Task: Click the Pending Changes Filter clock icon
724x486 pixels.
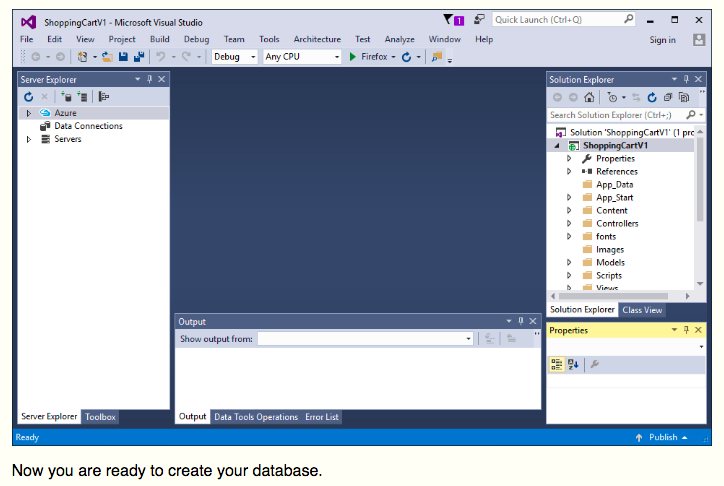Action: click(612, 97)
